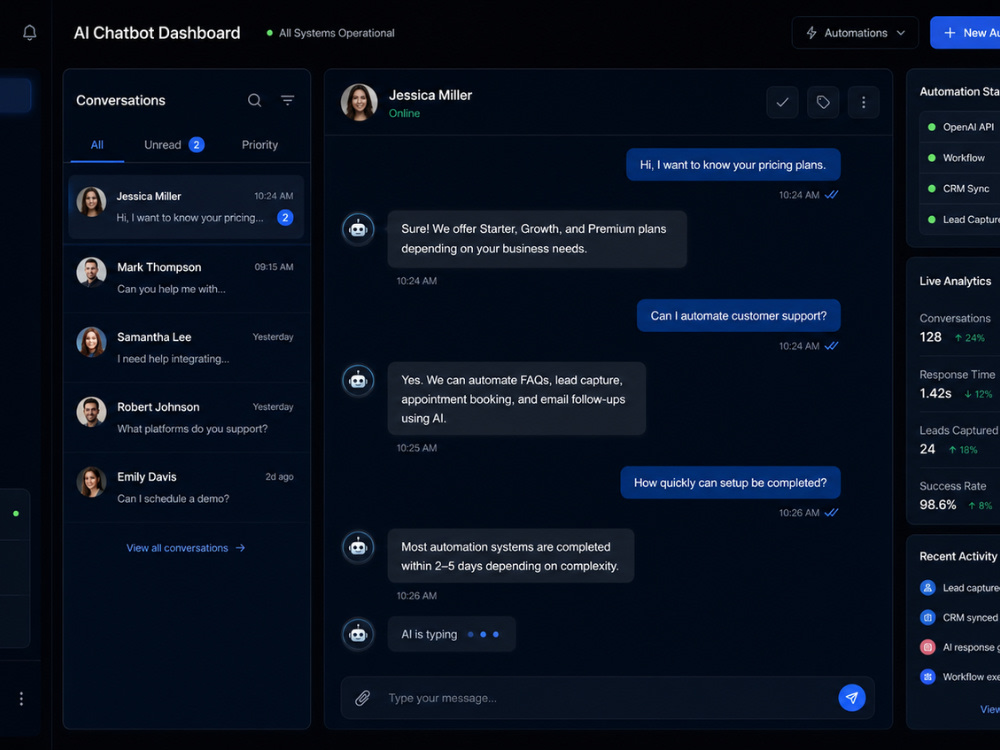Switch to the Unread tab
1000x750 pixels.
coord(173,145)
